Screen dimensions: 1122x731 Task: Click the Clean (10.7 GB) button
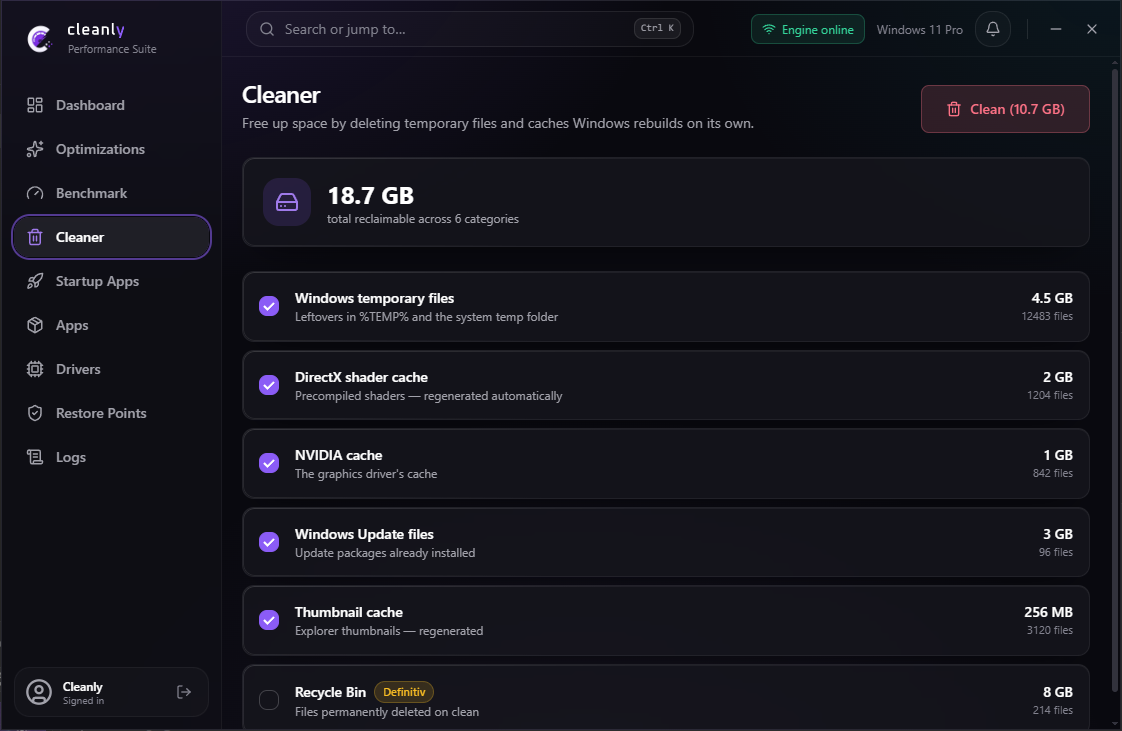(x=1005, y=109)
